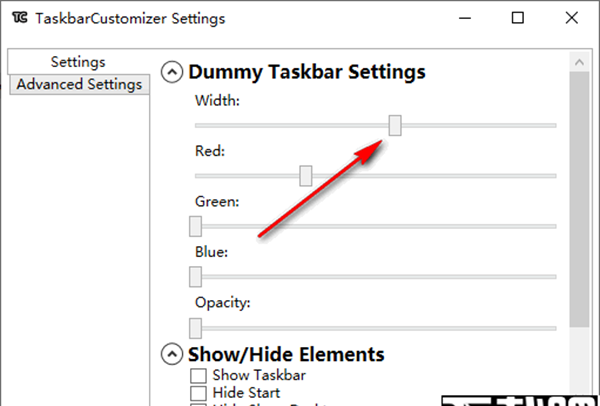Tick the Hide Start checkbox

[198, 393]
